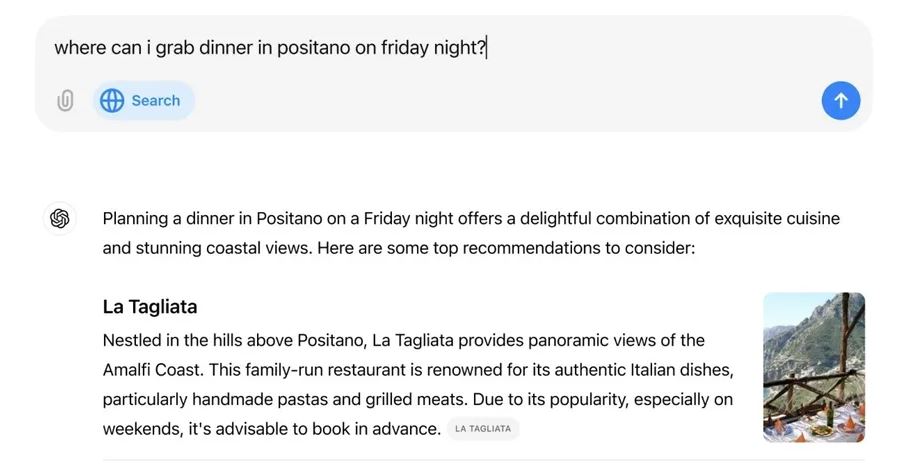Toggle the Search web mode off
This screenshot has height=464, width=897.
click(x=143, y=101)
